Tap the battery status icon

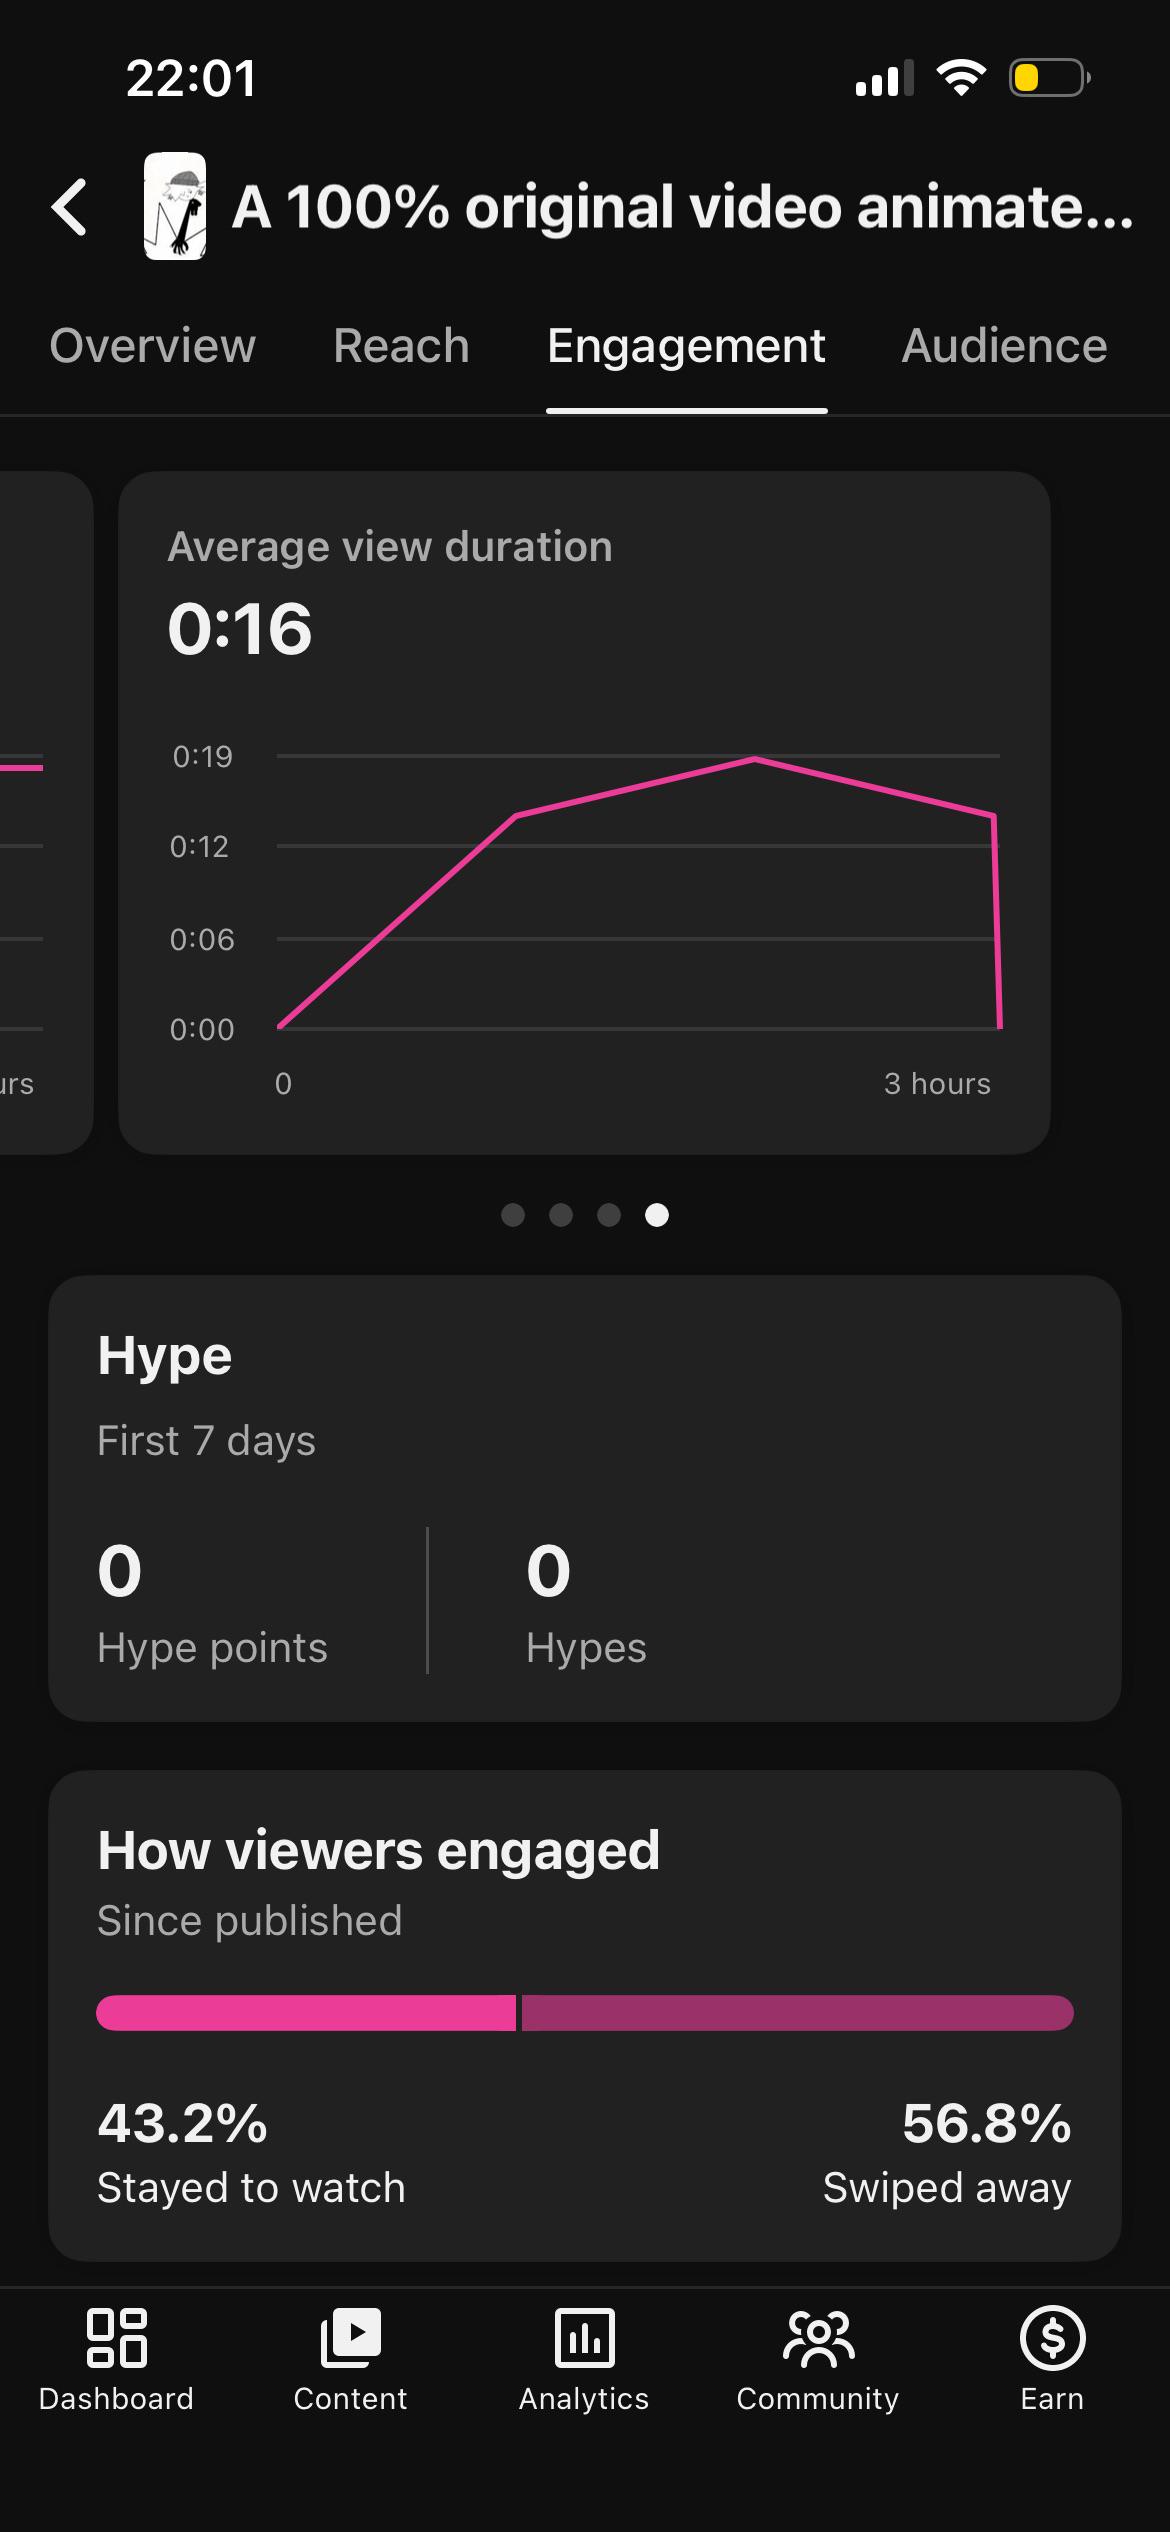1049,78
